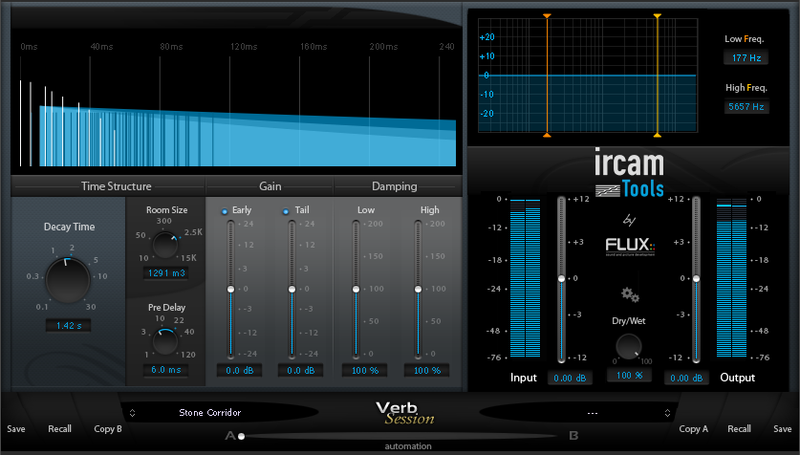Recall preset slot B
800x455 pixels.
(x=739, y=429)
